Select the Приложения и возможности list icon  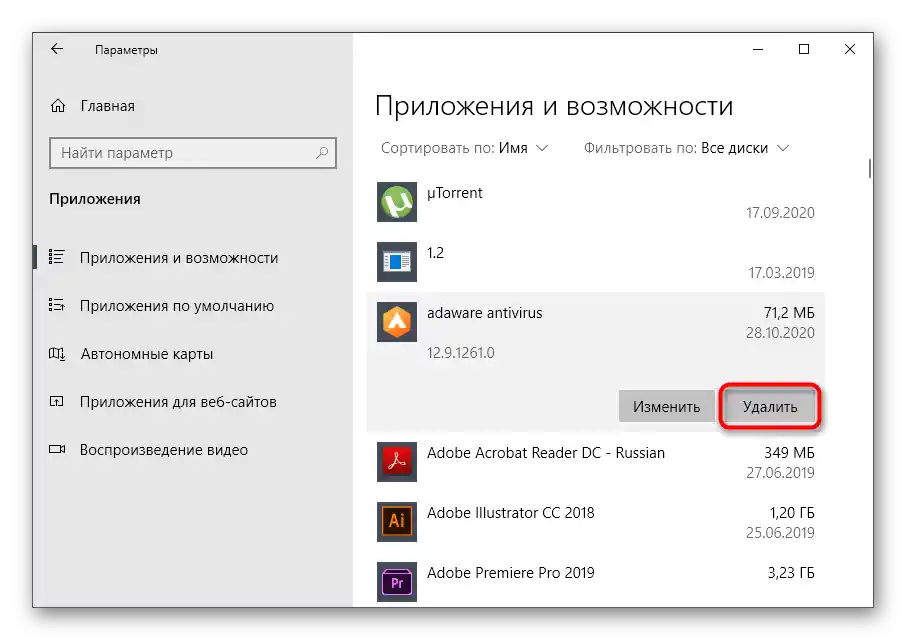(57, 257)
